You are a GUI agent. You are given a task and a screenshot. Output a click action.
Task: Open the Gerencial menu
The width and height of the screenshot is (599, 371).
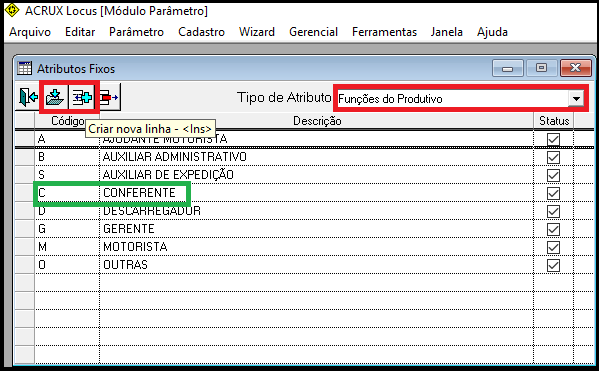[x=313, y=32]
